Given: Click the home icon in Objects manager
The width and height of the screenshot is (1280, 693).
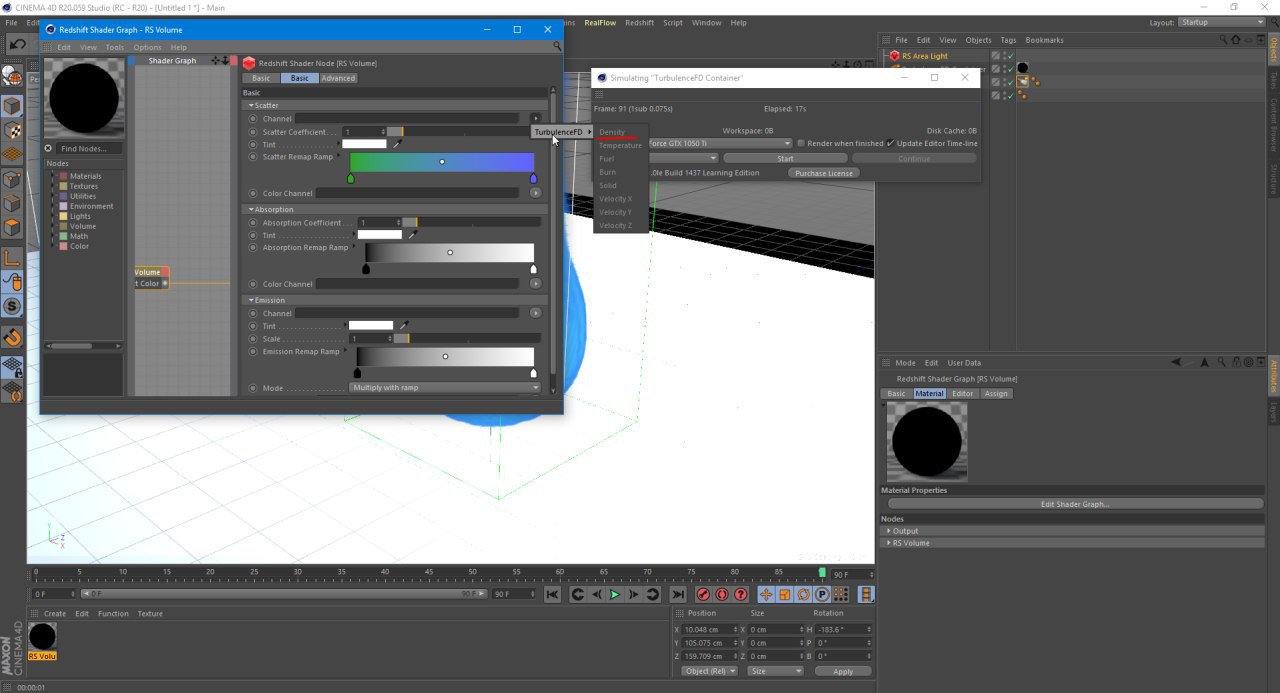Looking at the screenshot, I should coord(1236,40).
